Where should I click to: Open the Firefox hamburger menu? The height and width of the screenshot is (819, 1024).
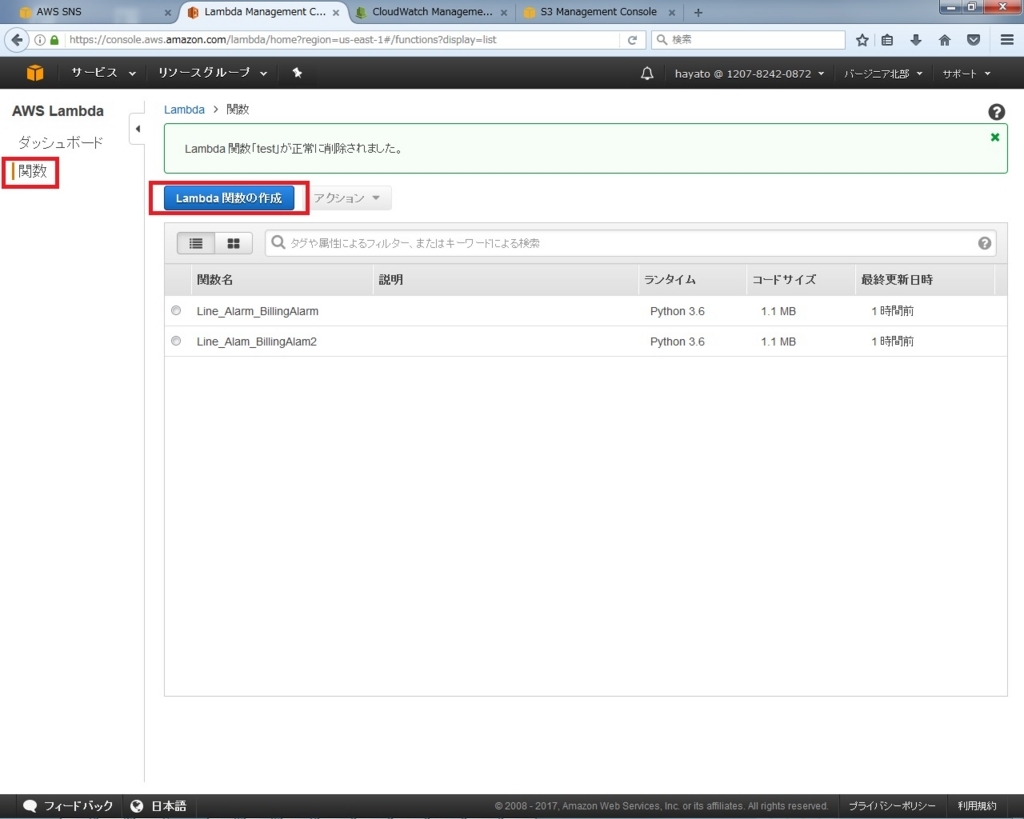(x=1007, y=40)
